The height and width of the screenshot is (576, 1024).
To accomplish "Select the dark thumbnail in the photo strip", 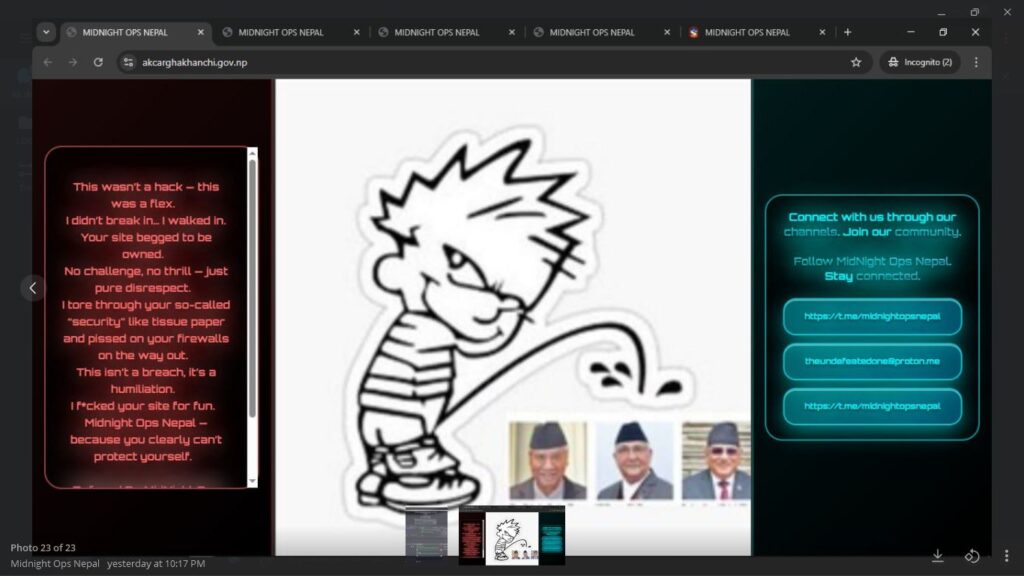I will [426, 536].
